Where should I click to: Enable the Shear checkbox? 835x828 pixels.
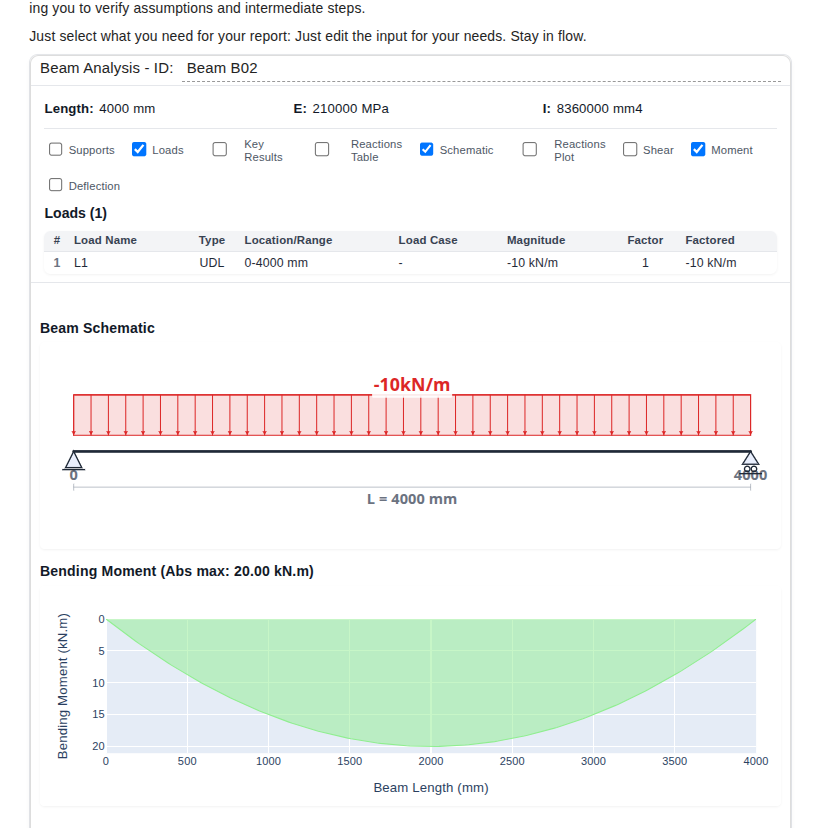click(629, 148)
